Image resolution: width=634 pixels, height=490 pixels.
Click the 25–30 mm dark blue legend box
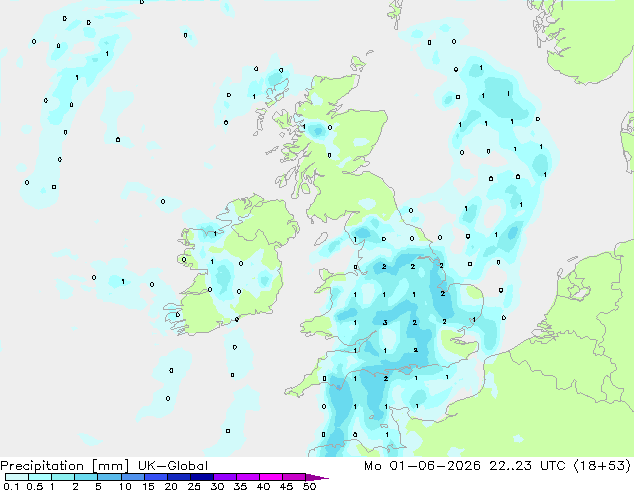(x=202, y=477)
